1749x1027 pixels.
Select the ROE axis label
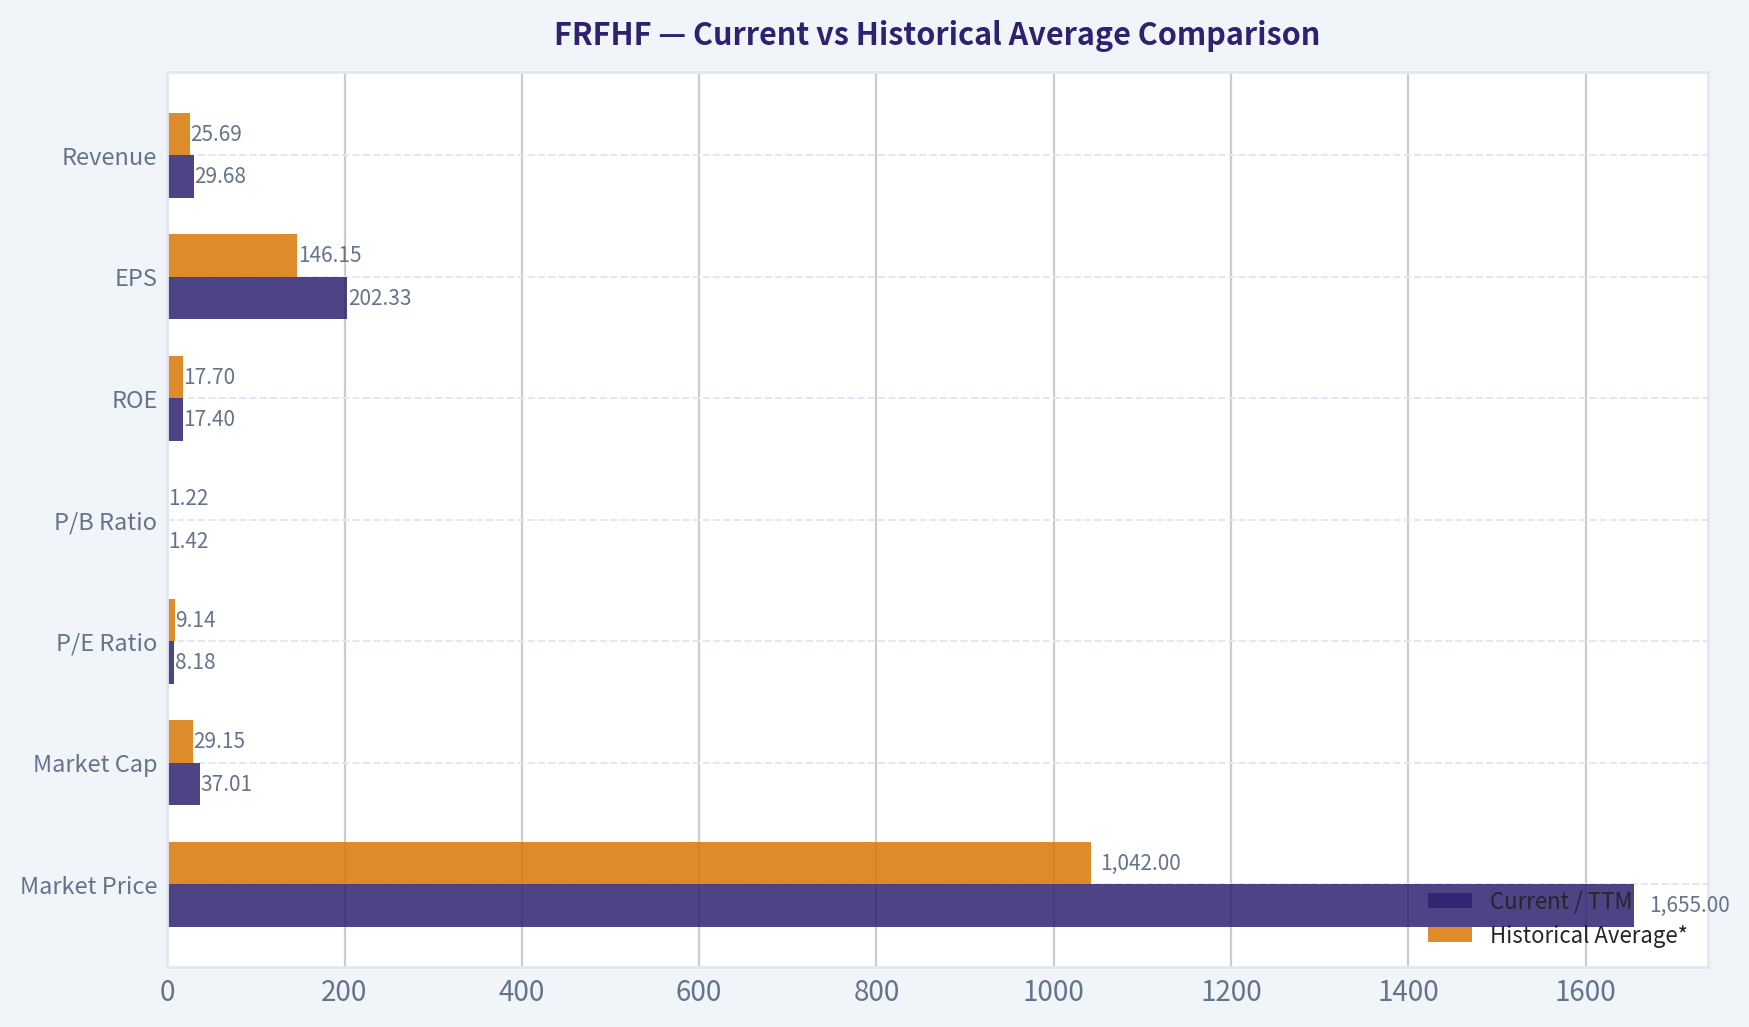tap(135, 400)
